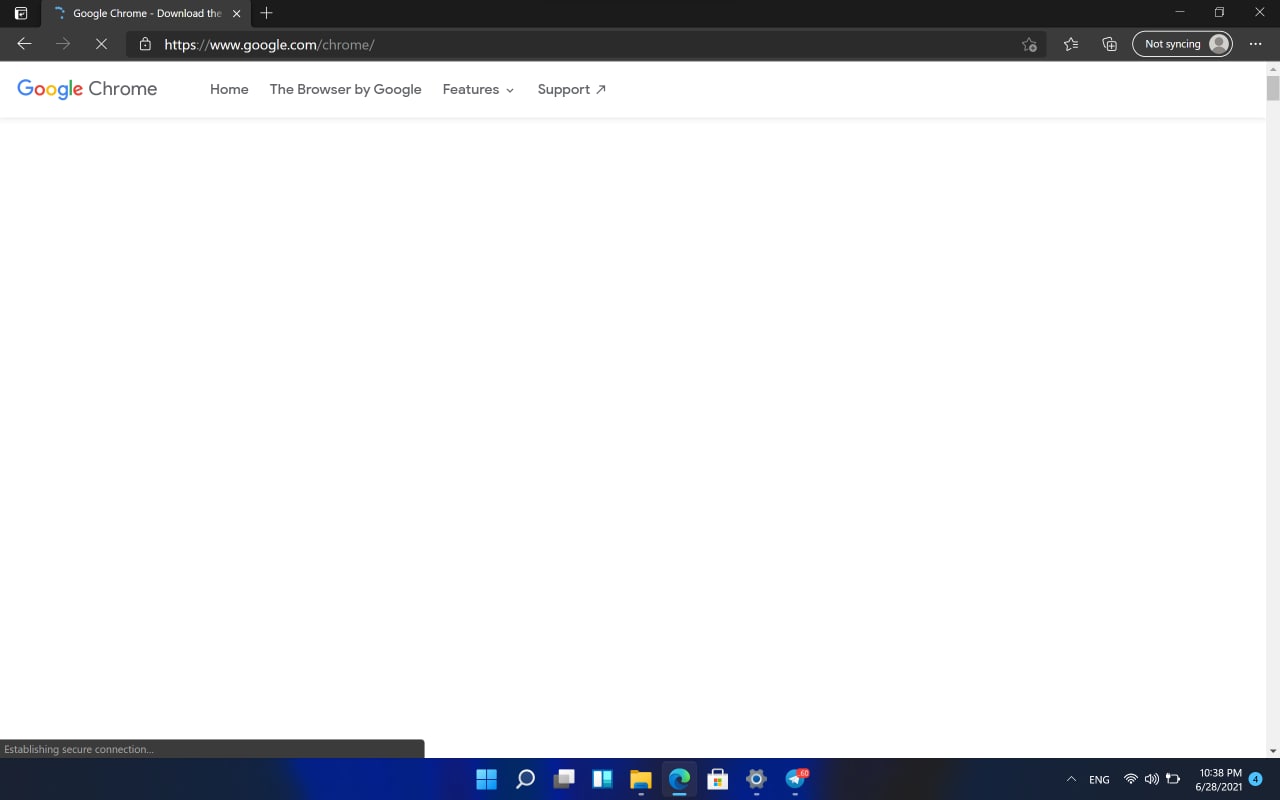Click the page scrollbar thumb
This screenshot has width=1280, height=800.
pos(1273,88)
